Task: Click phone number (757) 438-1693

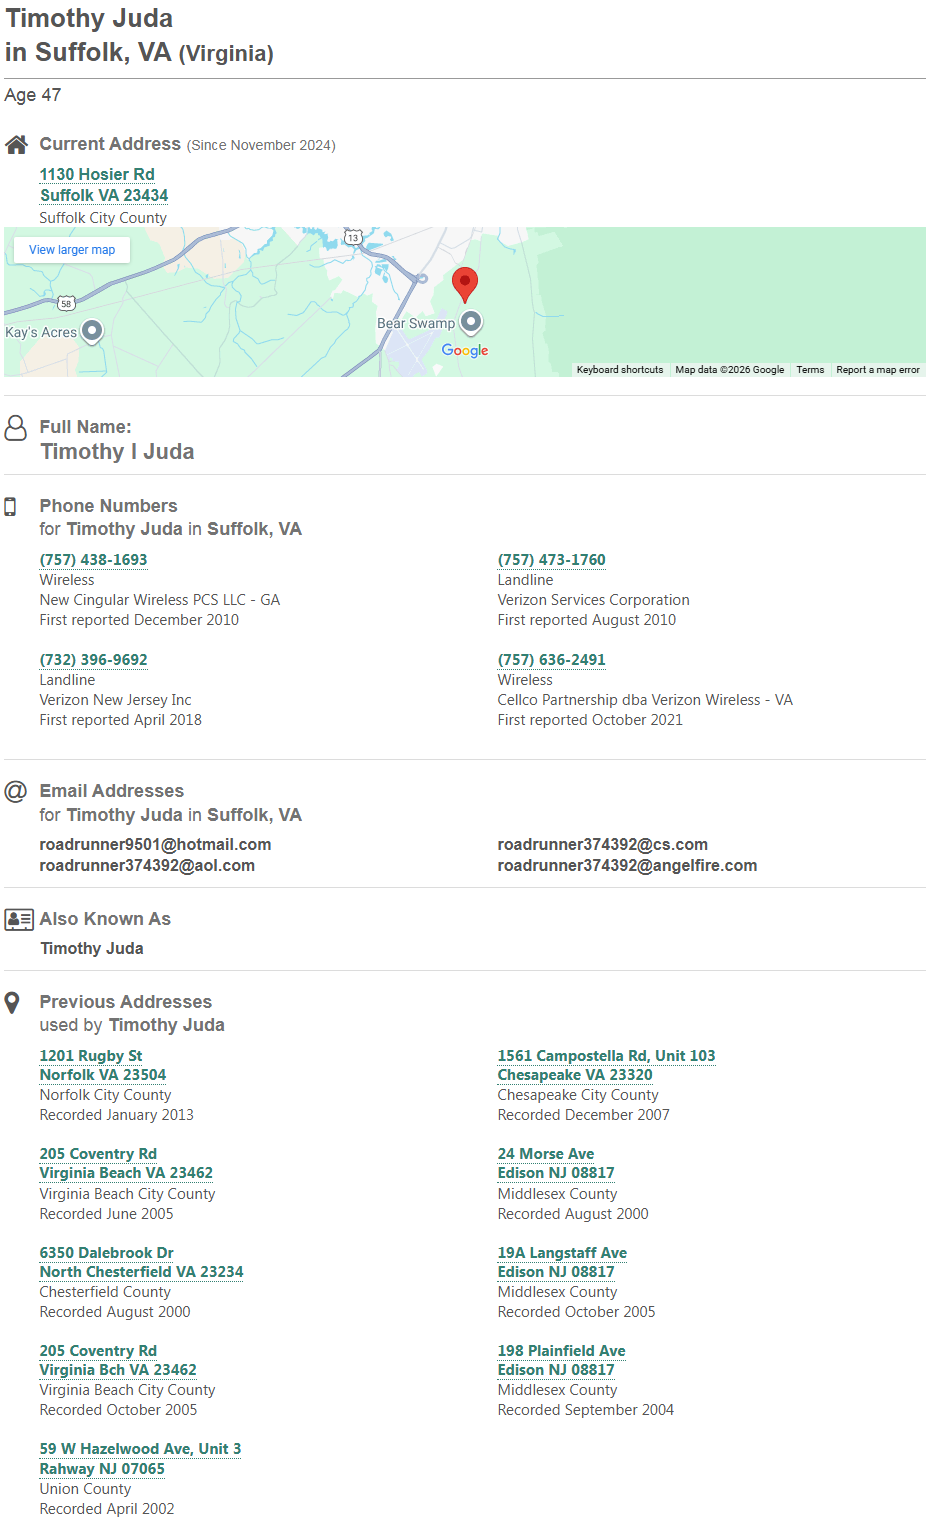Action: point(93,560)
